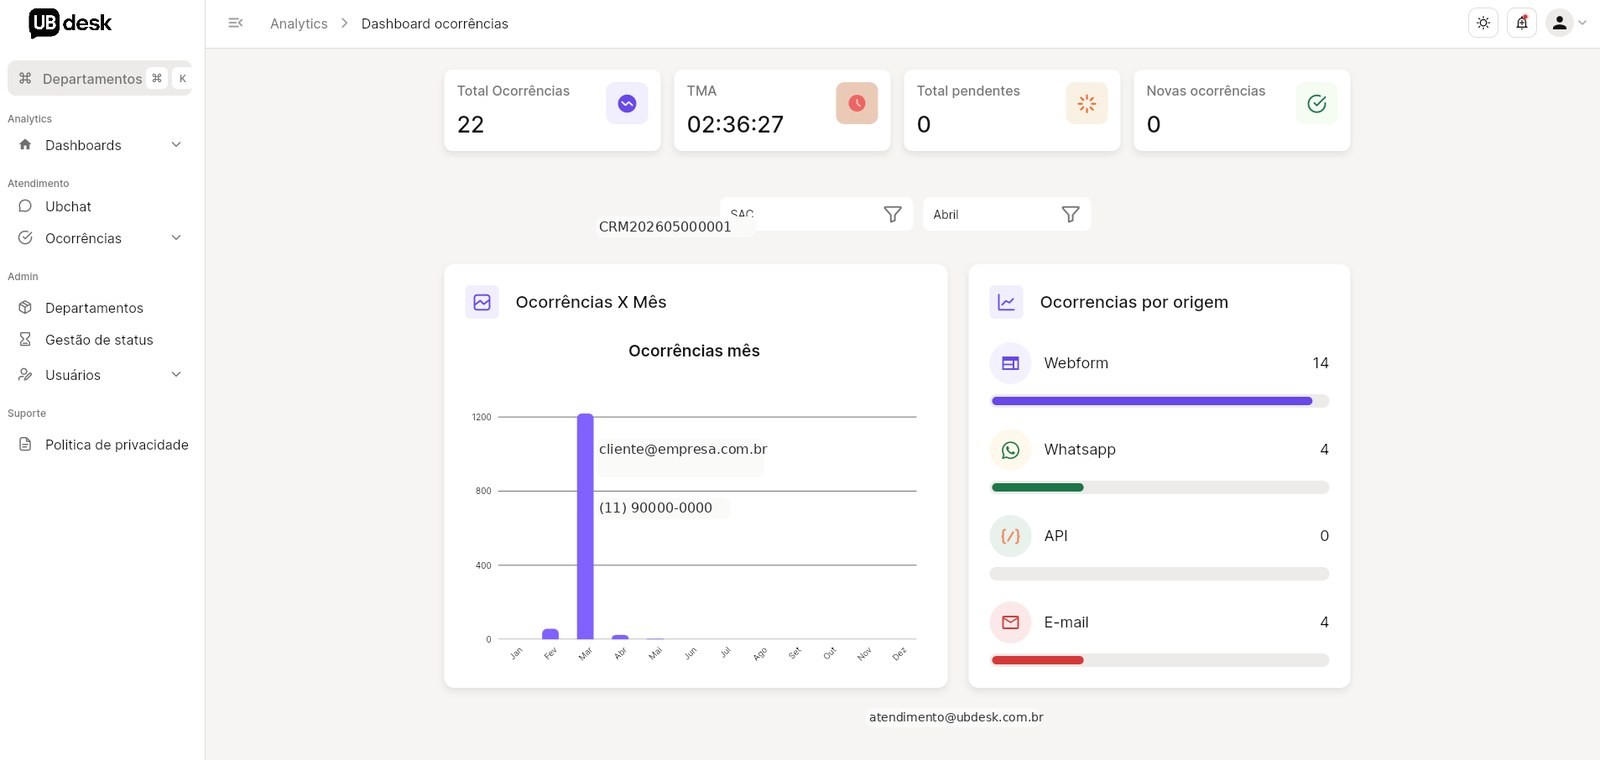Click the API empty progress bar

(1159, 574)
